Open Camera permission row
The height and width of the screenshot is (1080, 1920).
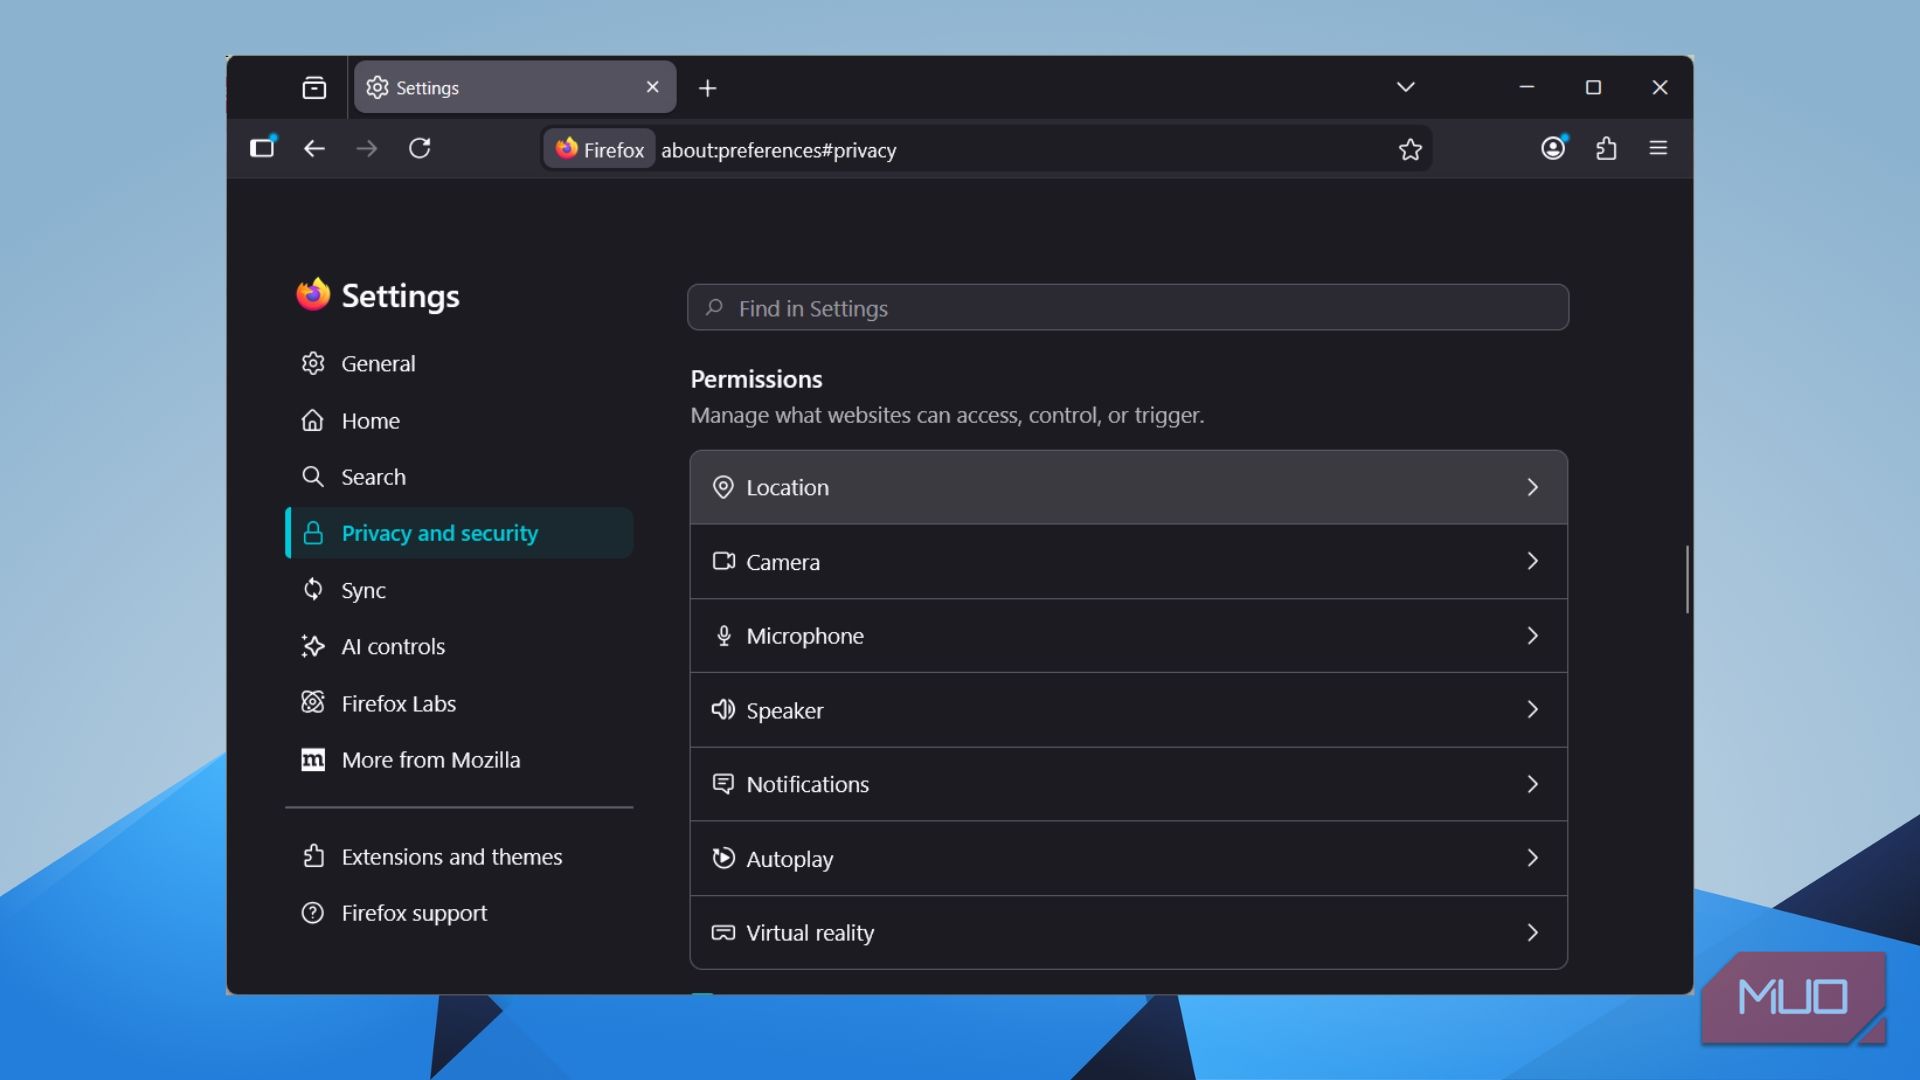(1128, 562)
